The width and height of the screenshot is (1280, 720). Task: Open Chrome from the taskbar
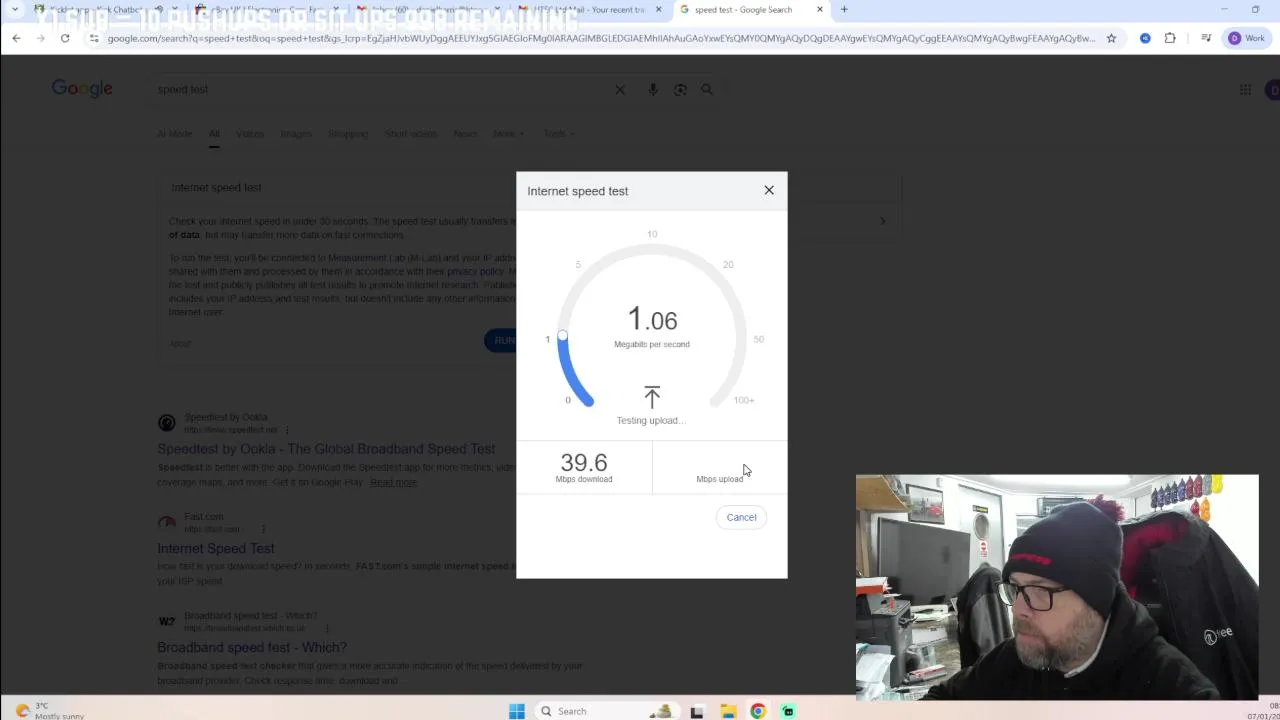pyautogui.click(x=758, y=711)
